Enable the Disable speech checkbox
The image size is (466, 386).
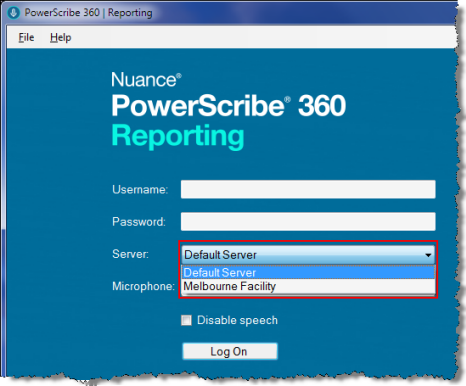[186, 320]
